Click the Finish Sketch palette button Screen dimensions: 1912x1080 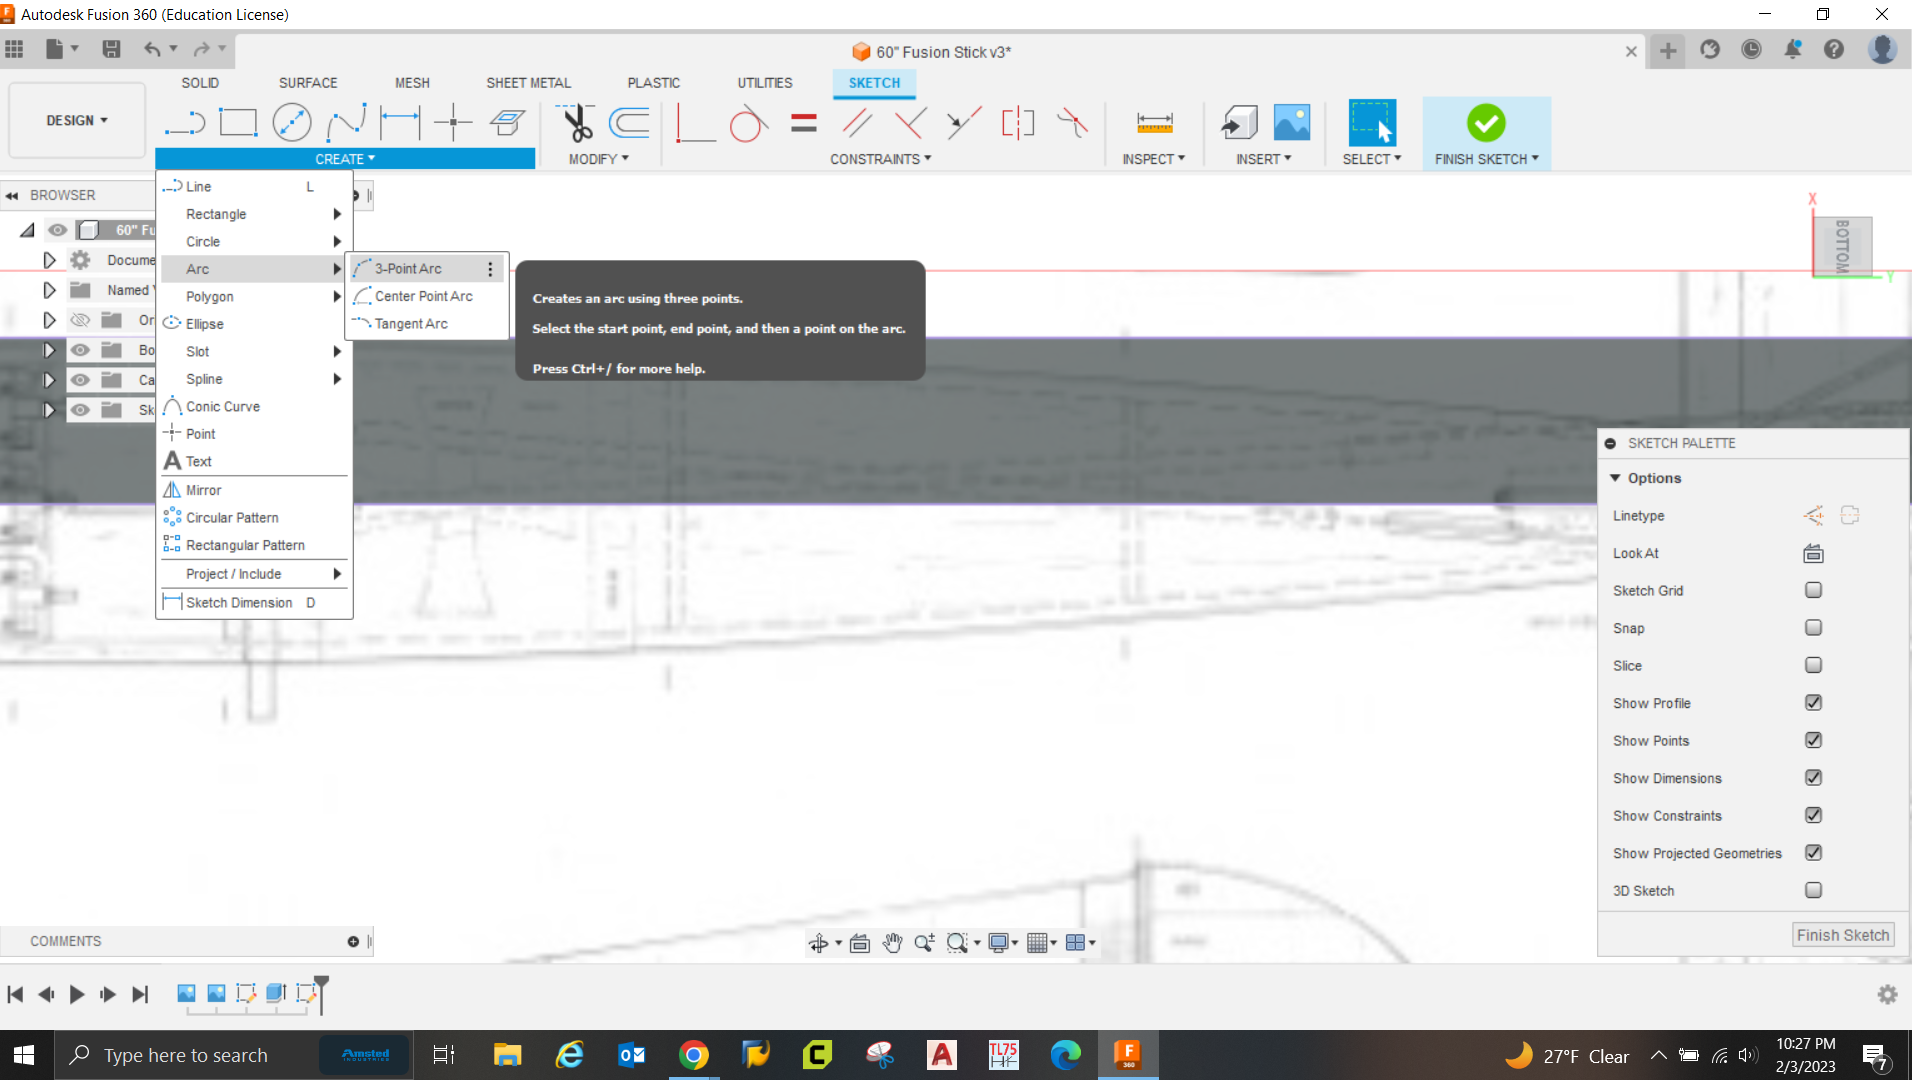point(1843,935)
